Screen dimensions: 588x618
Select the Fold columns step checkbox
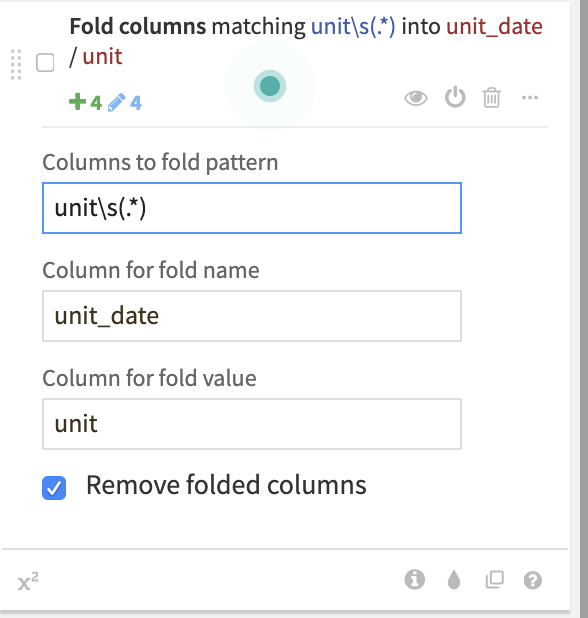pos(45,63)
